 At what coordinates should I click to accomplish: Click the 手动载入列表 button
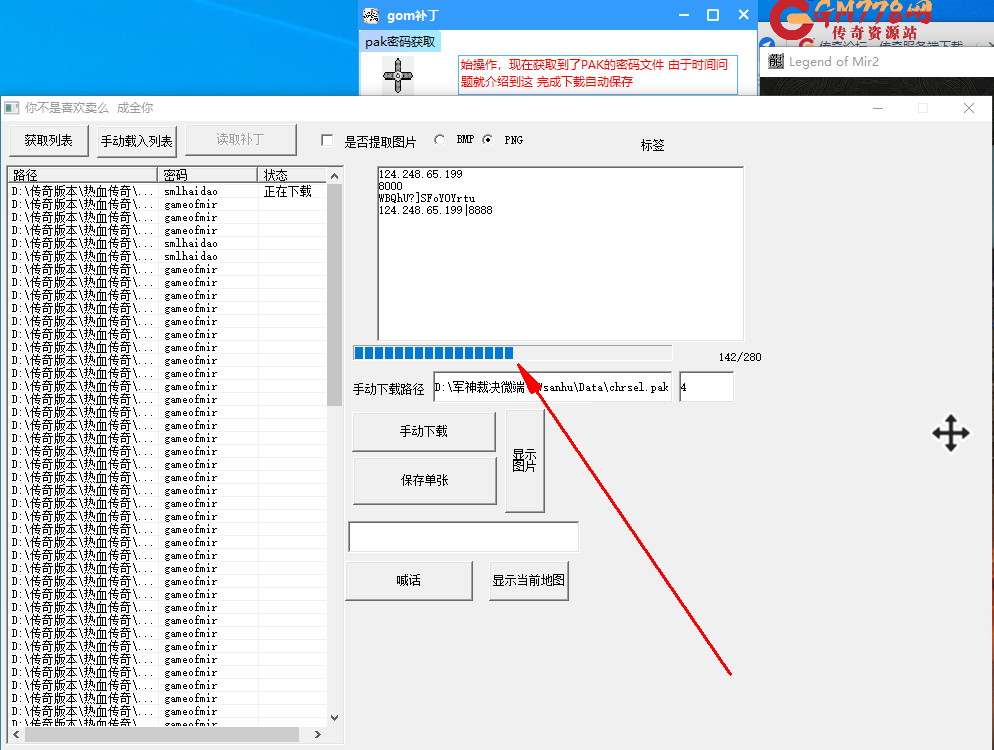137,141
